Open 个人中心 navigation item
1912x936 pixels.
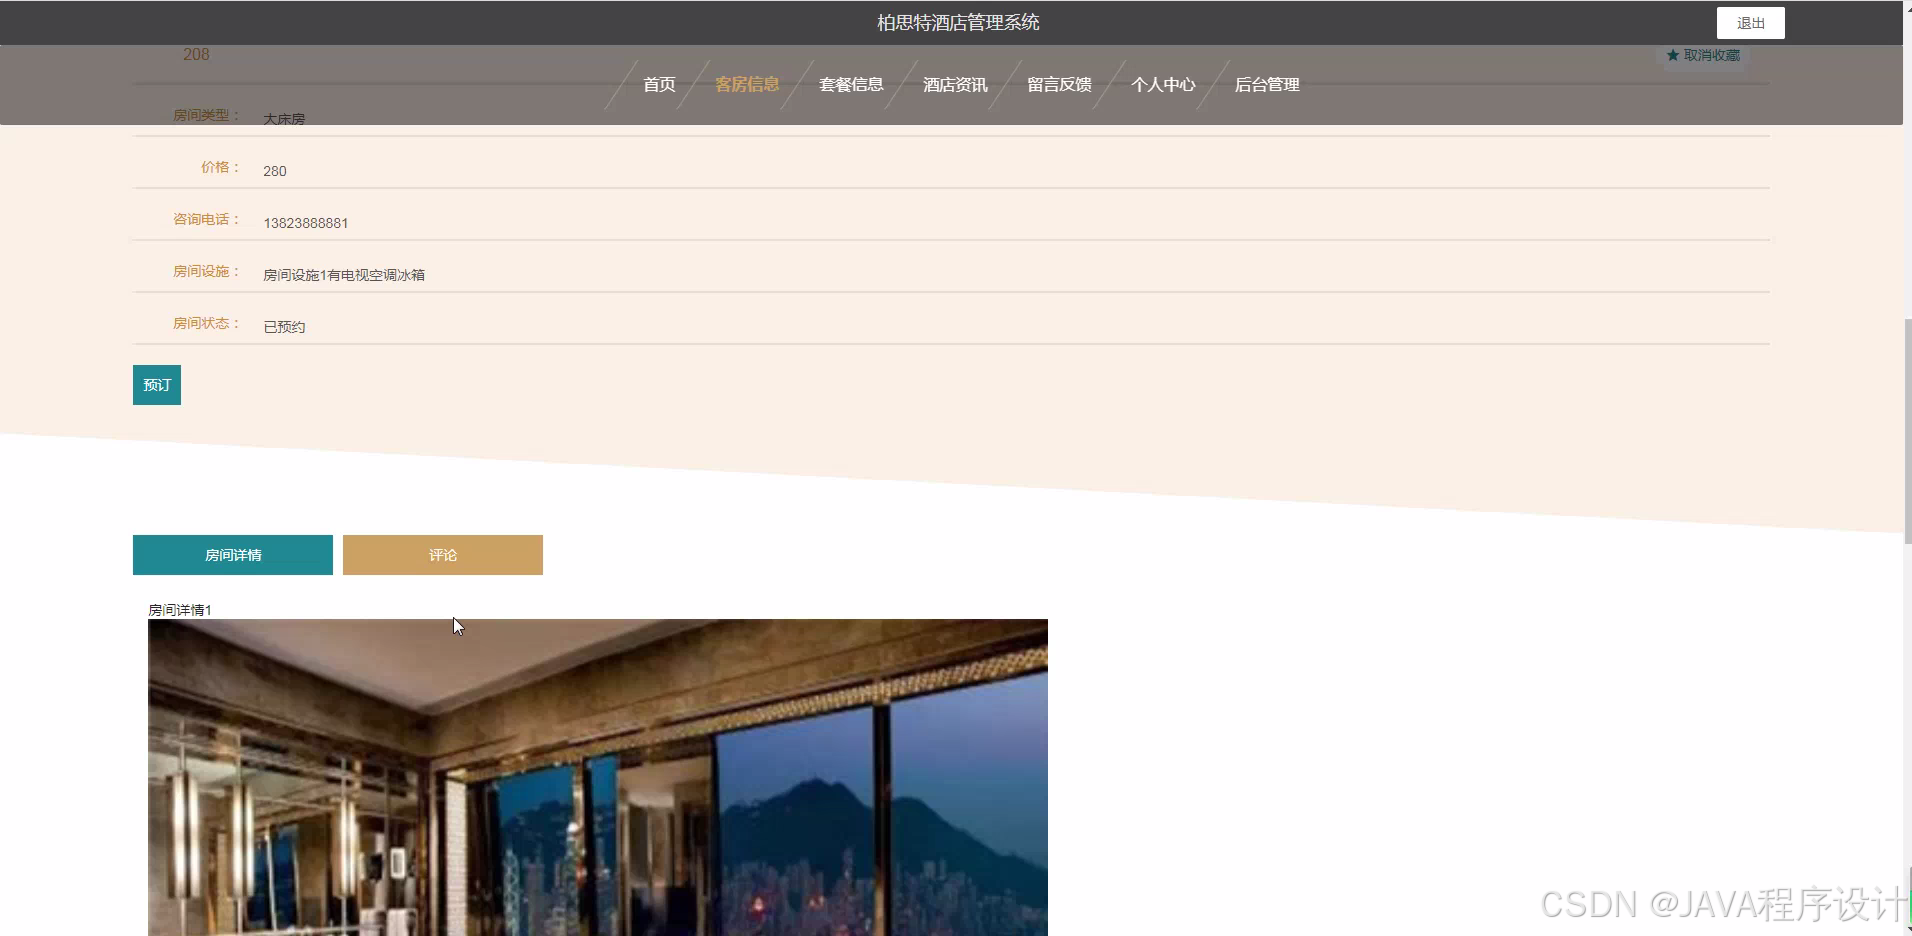[x=1163, y=85]
